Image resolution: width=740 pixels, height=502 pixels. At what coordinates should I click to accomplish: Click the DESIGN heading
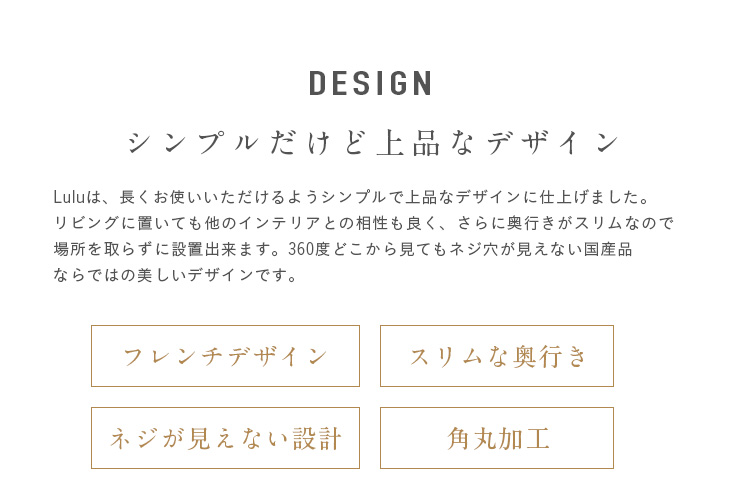(370, 83)
